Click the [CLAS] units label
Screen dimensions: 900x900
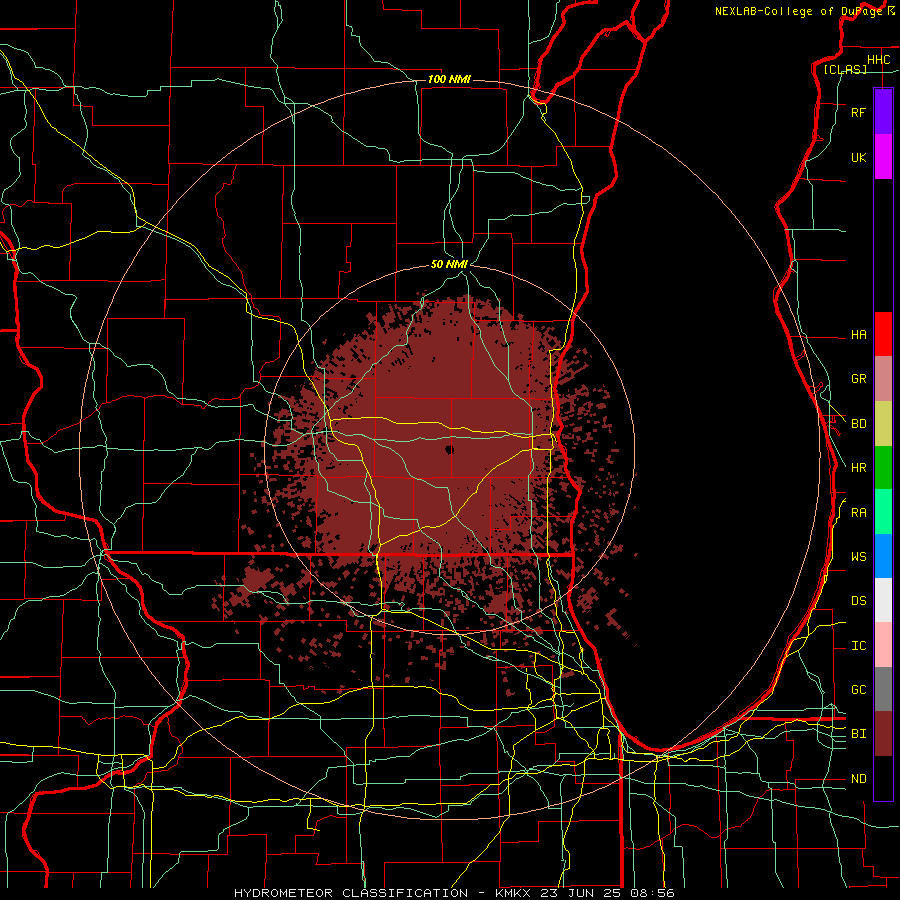click(845, 69)
